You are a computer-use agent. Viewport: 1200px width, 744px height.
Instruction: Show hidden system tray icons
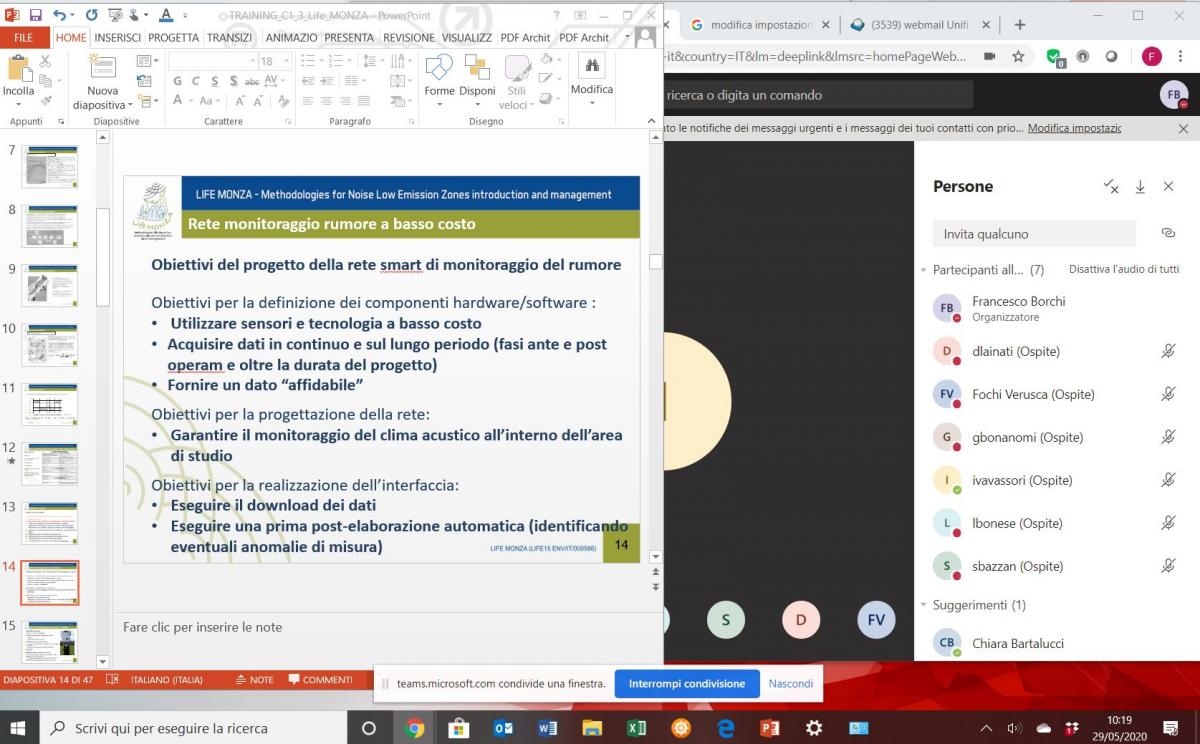(x=987, y=728)
